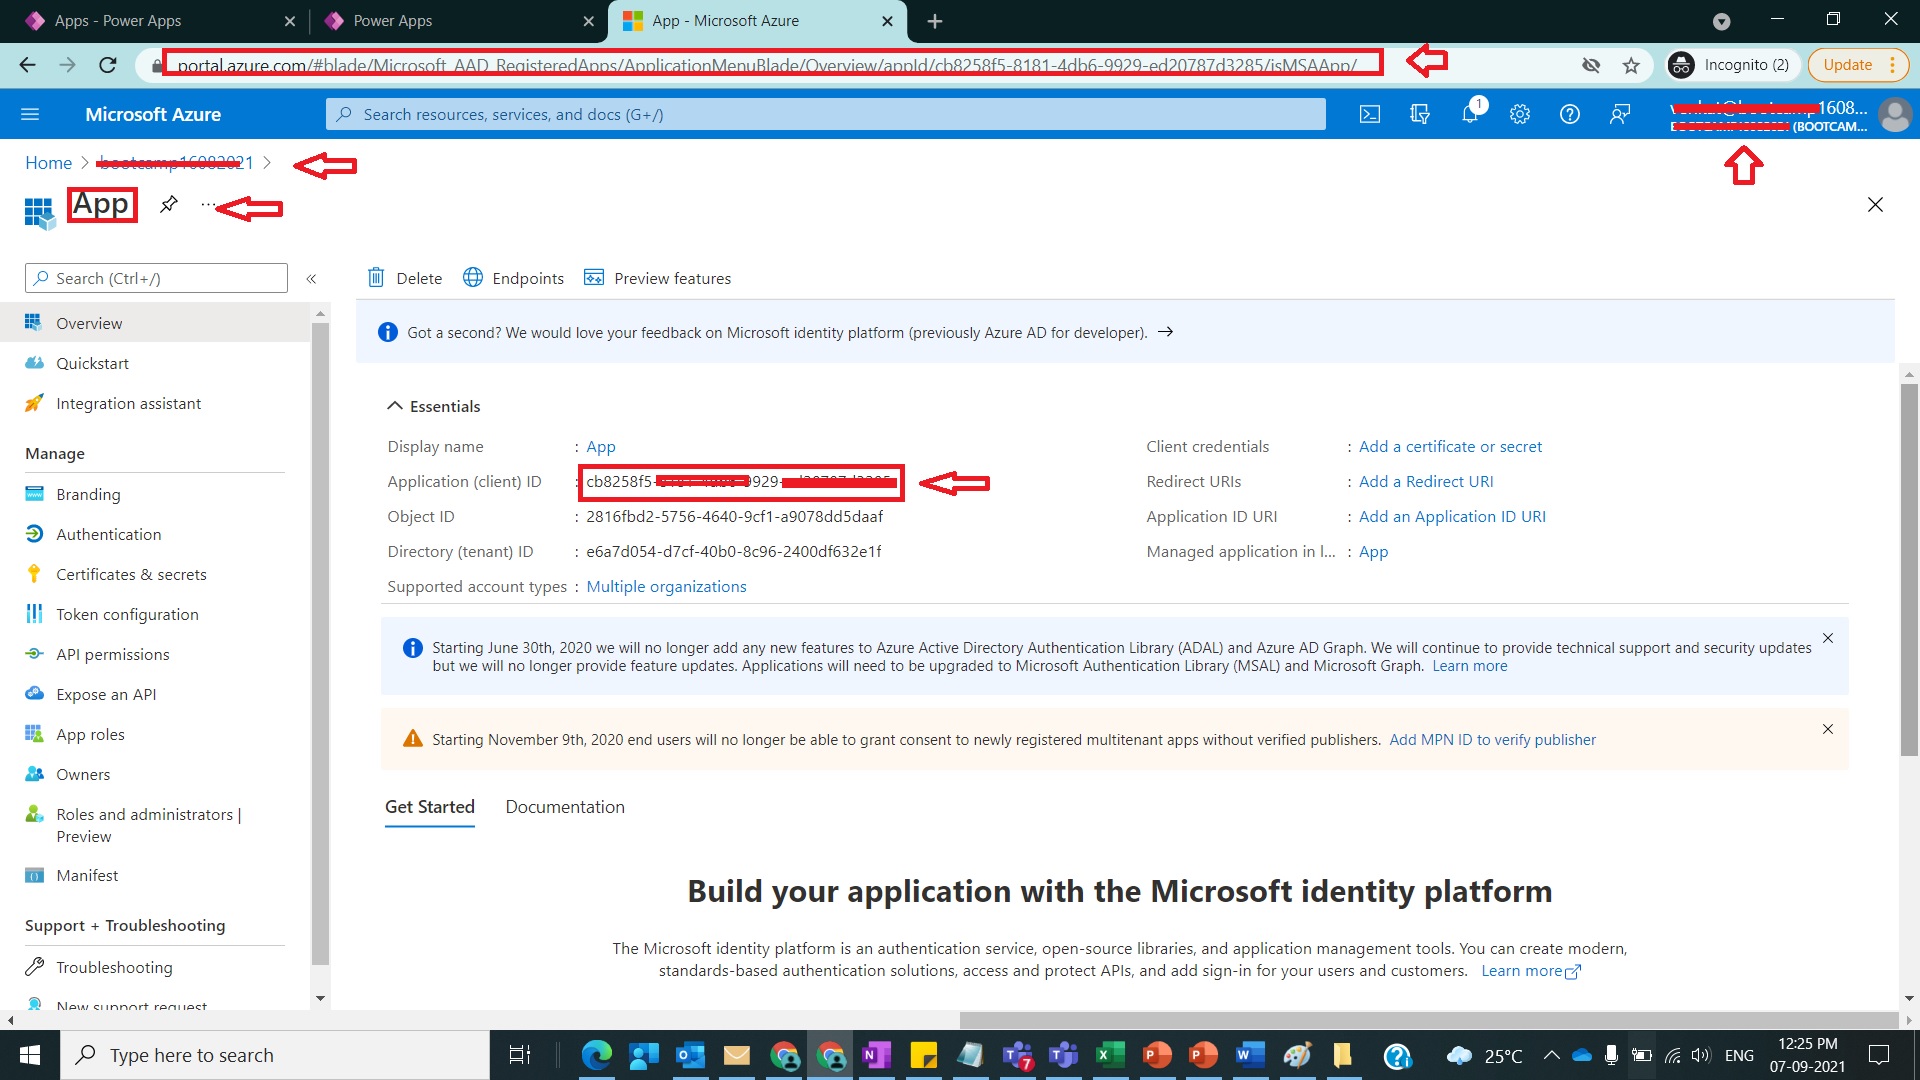Pin the App overview to dashboard
1920x1080 pixels.
coord(167,205)
